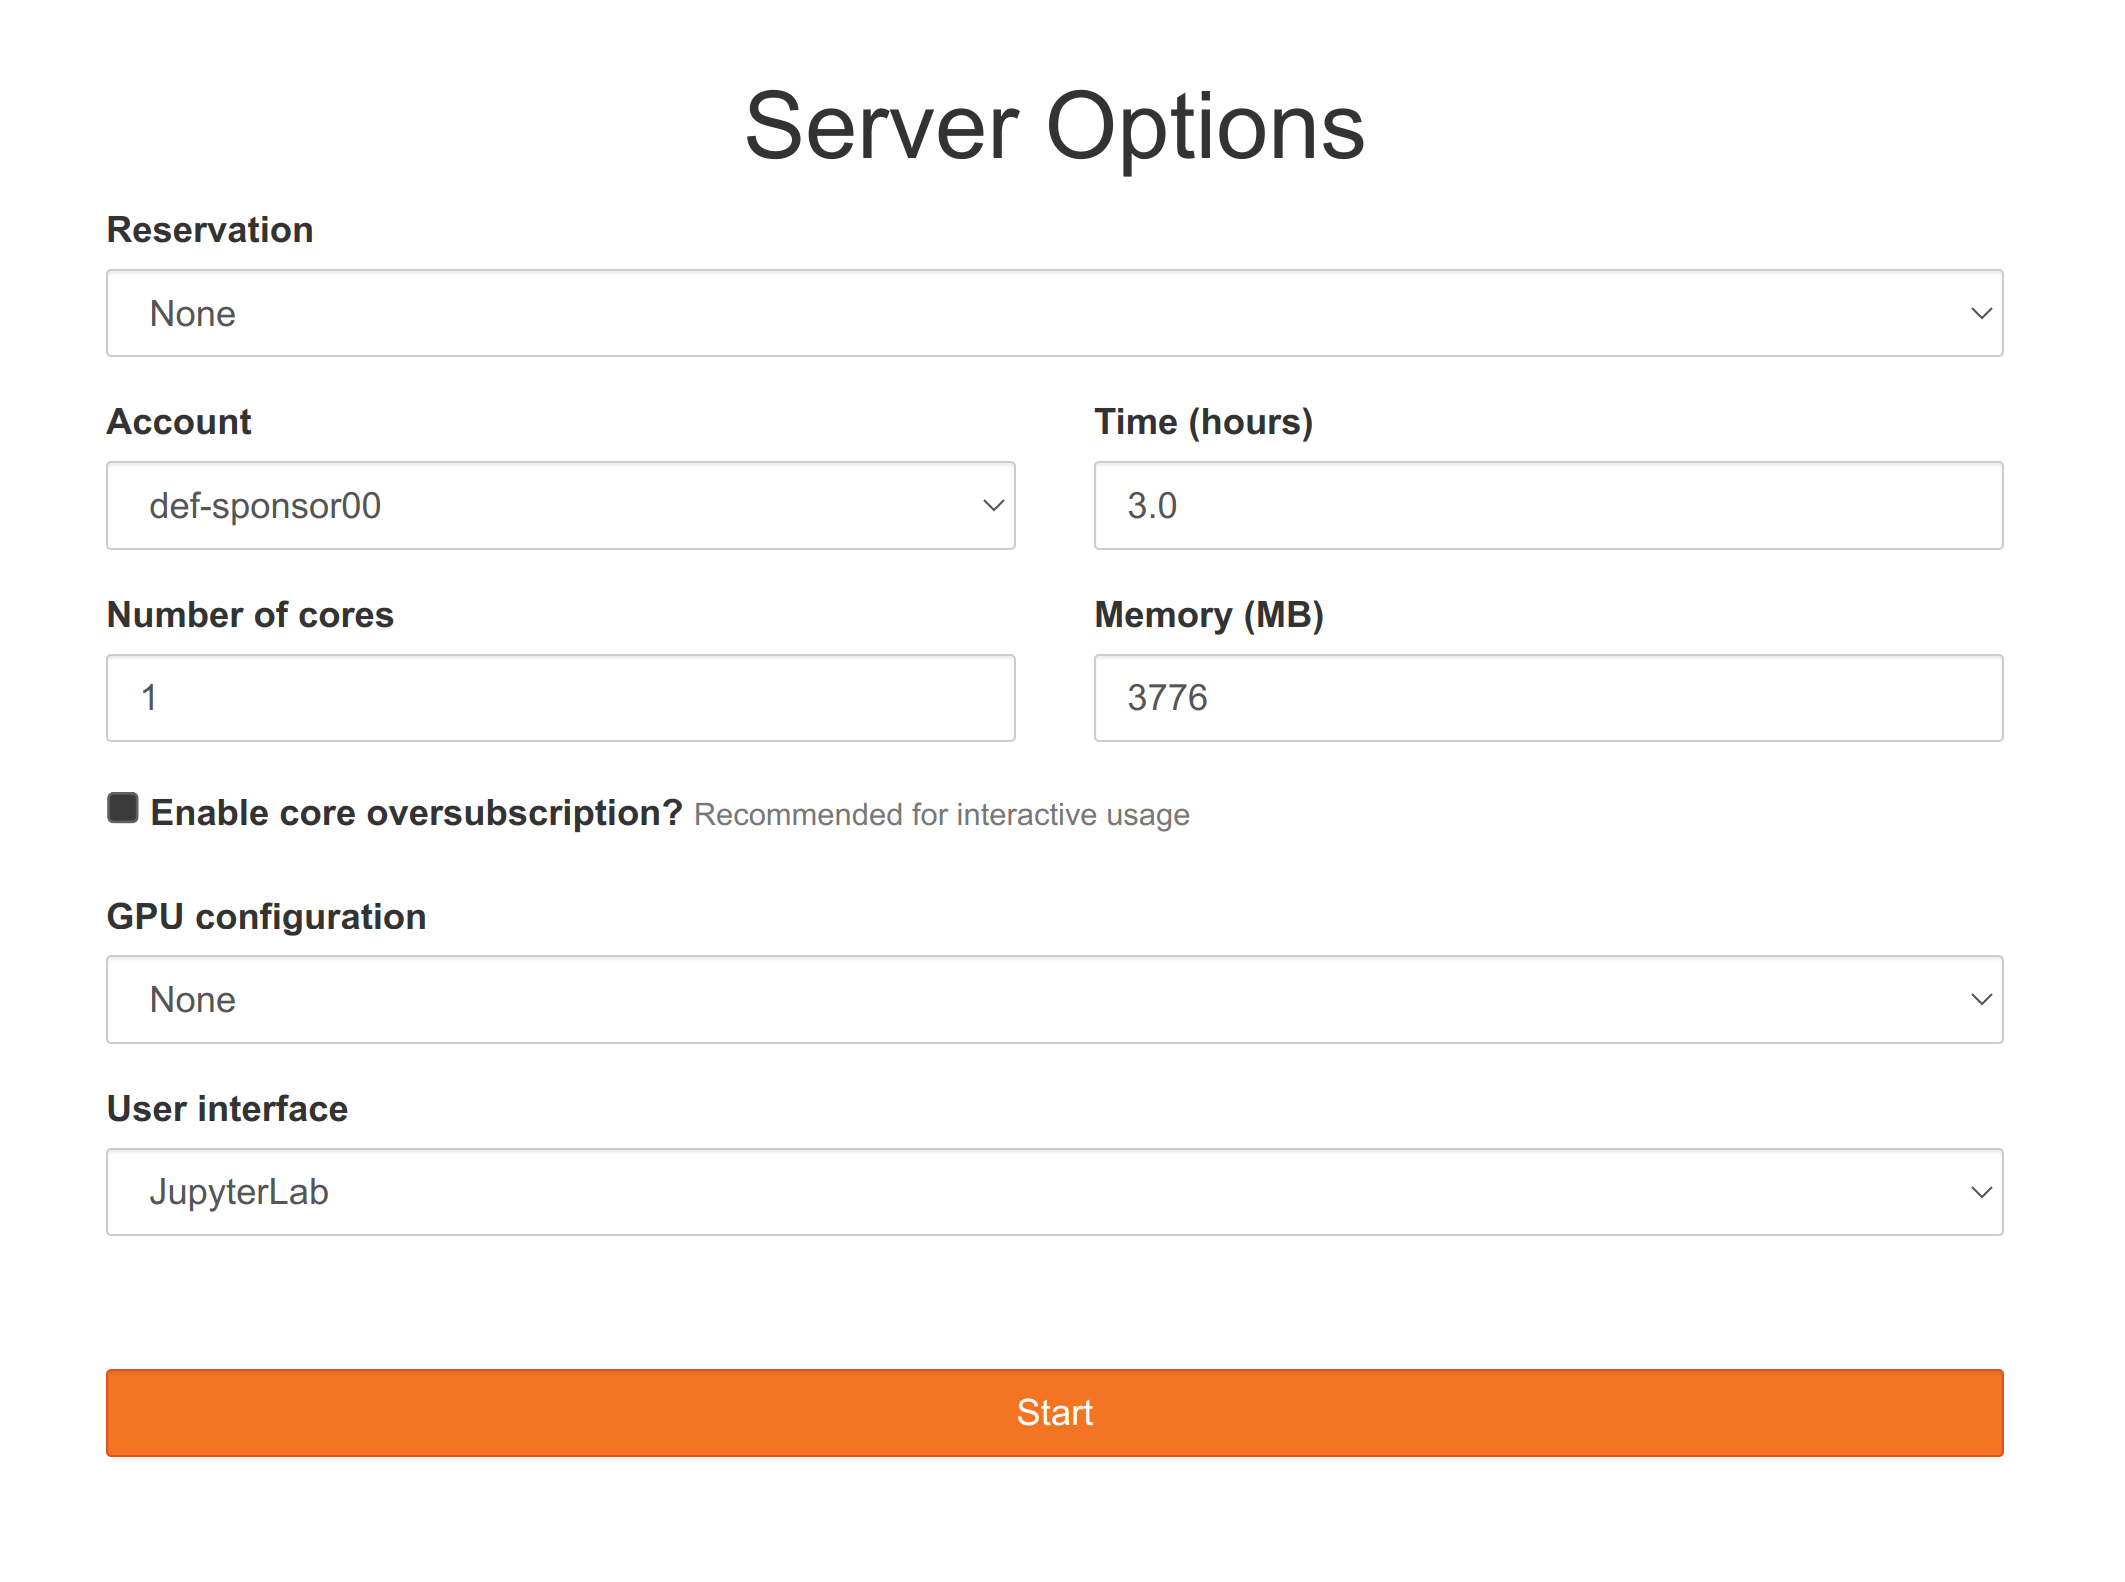Click the 'User interface' label
This screenshot has height=1582, width=2125.
(227, 1109)
